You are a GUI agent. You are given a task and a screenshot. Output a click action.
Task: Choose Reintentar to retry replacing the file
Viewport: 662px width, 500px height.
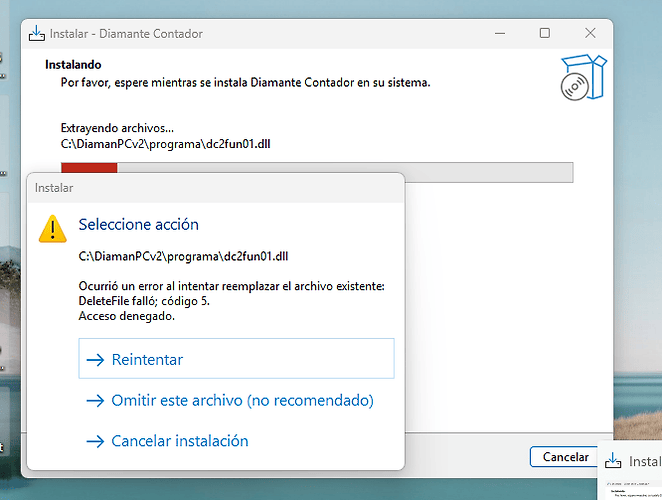236,359
